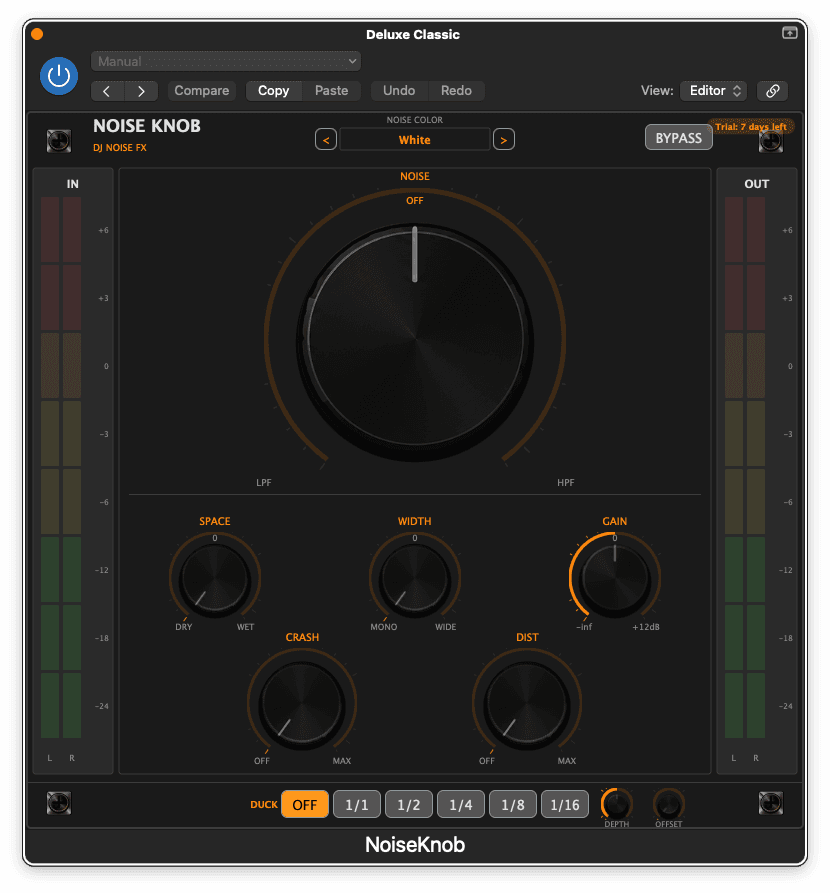The height and width of the screenshot is (893, 830).
Task: Click the IN level meter
Action: (61, 467)
